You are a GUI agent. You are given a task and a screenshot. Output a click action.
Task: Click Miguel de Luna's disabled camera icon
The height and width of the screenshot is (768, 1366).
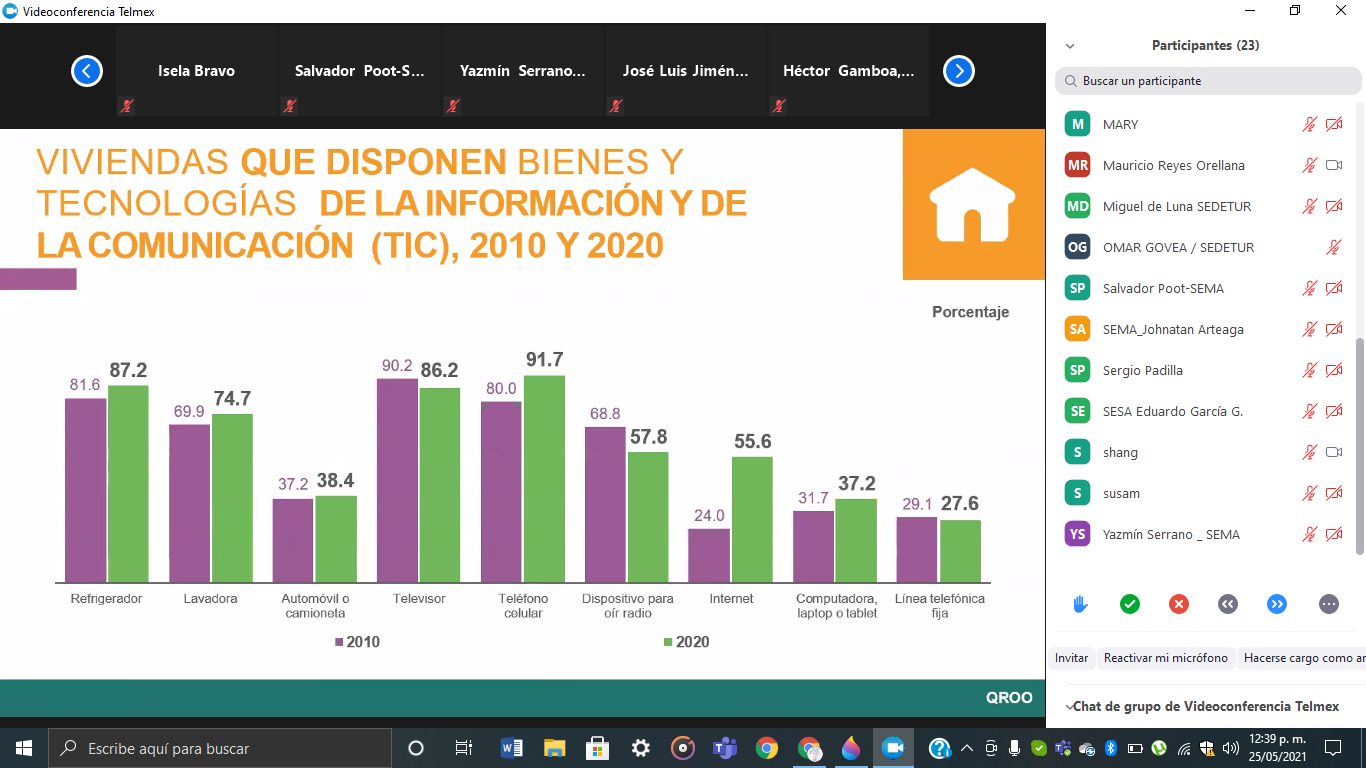1334,206
